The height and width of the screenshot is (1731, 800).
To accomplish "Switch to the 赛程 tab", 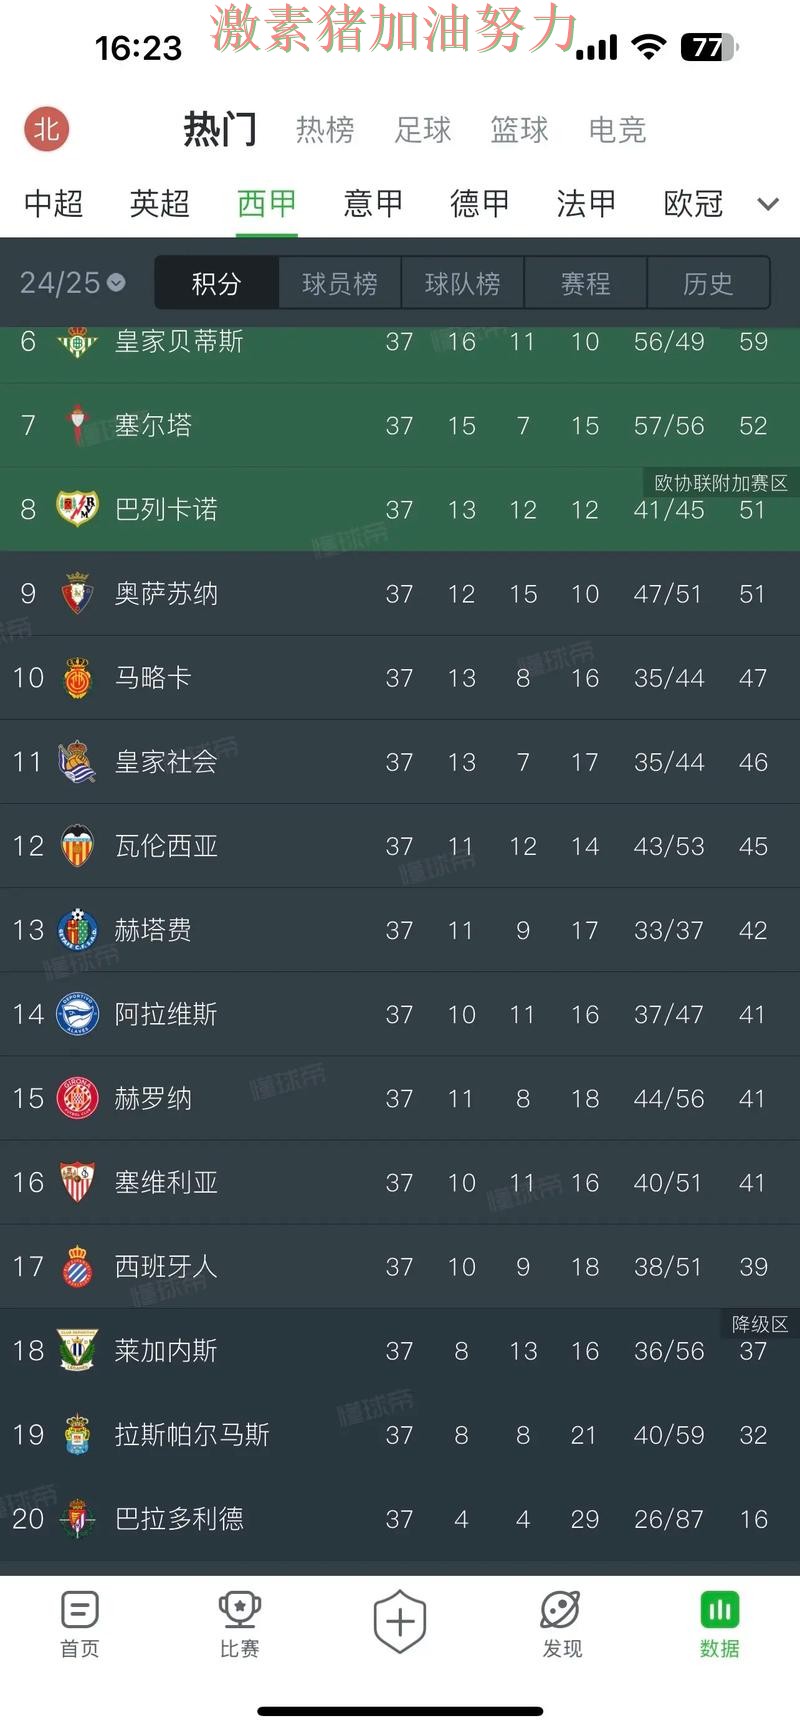I will coord(586,283).
